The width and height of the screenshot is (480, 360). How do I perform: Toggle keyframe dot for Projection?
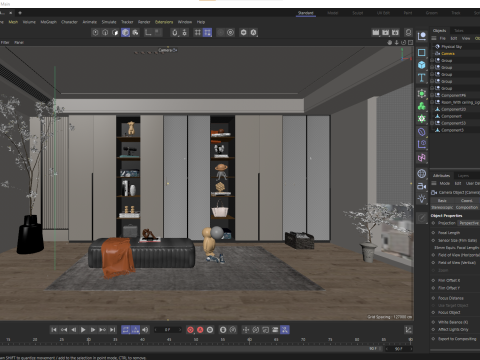[433, 223]
